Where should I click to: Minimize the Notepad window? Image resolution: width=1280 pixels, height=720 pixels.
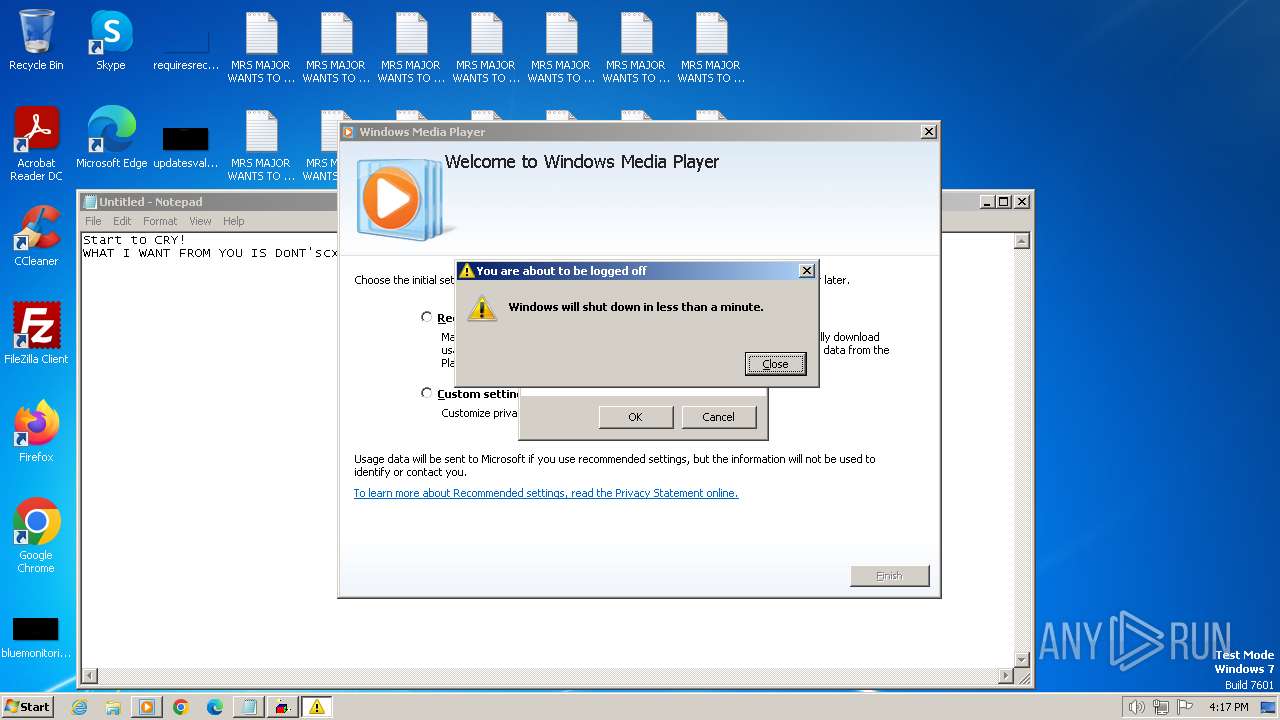coord(988,201)
